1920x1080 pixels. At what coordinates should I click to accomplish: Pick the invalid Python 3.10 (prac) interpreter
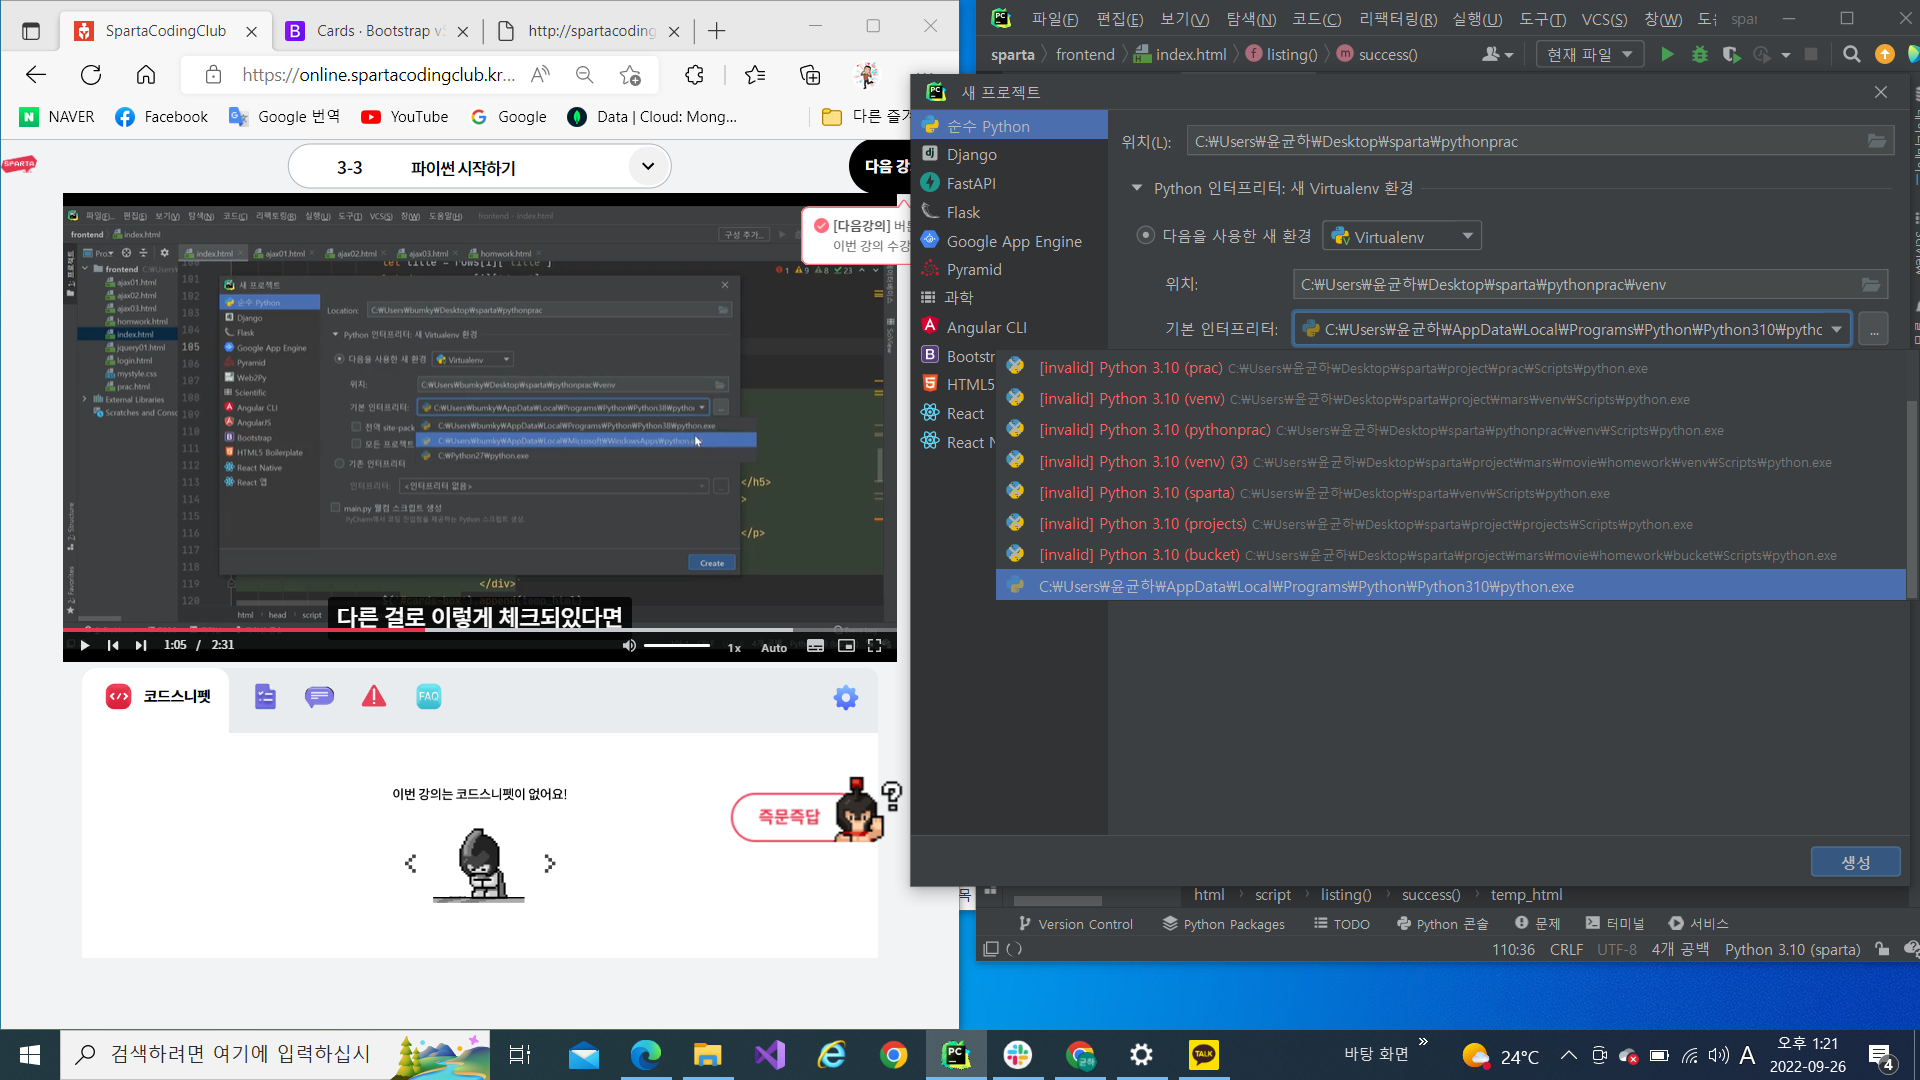coord(1451,368)
